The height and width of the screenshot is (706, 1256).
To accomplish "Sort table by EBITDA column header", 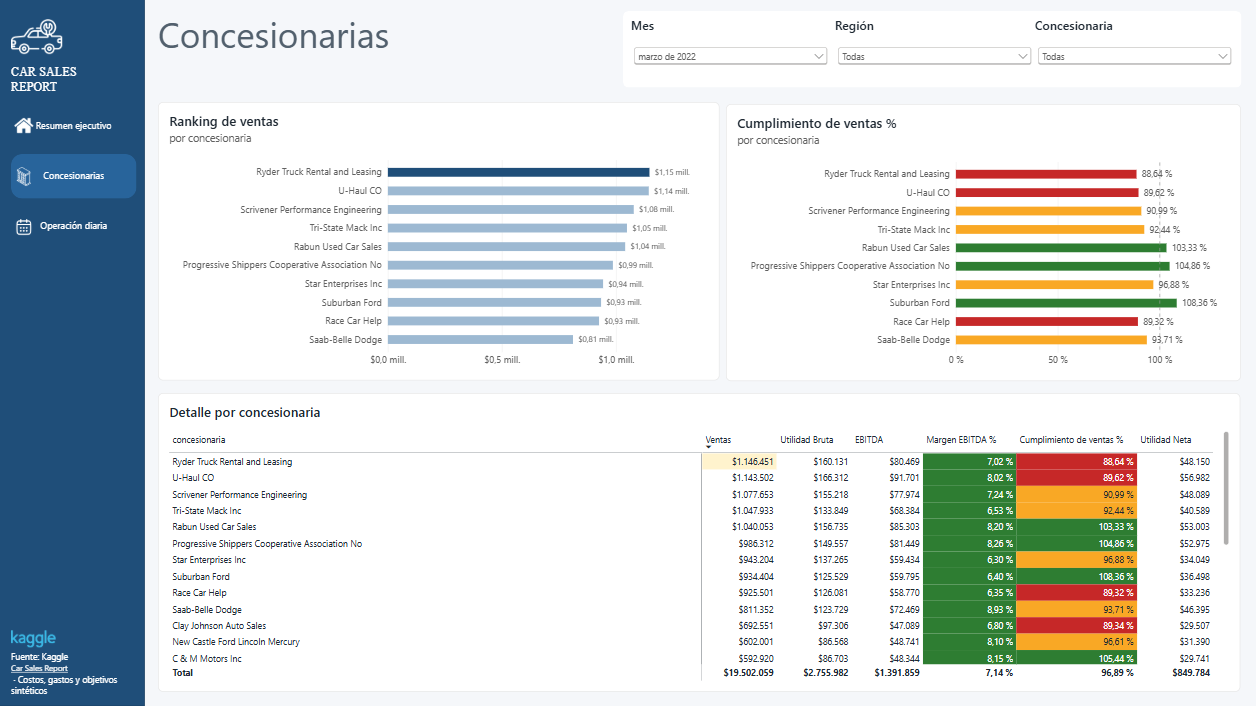I will click(869, 439).
